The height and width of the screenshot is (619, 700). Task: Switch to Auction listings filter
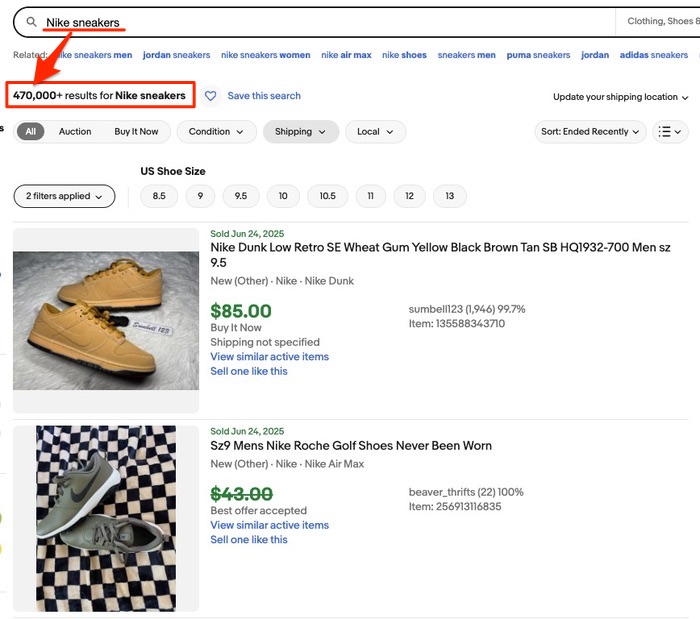pos(75,132)
